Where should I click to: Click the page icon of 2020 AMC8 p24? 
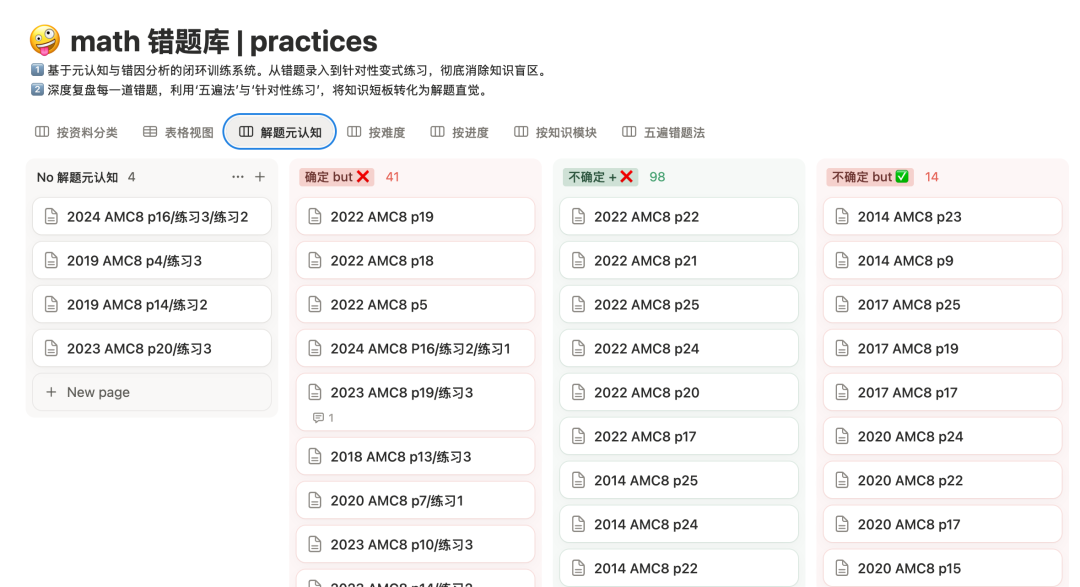(x=842, y=437)
